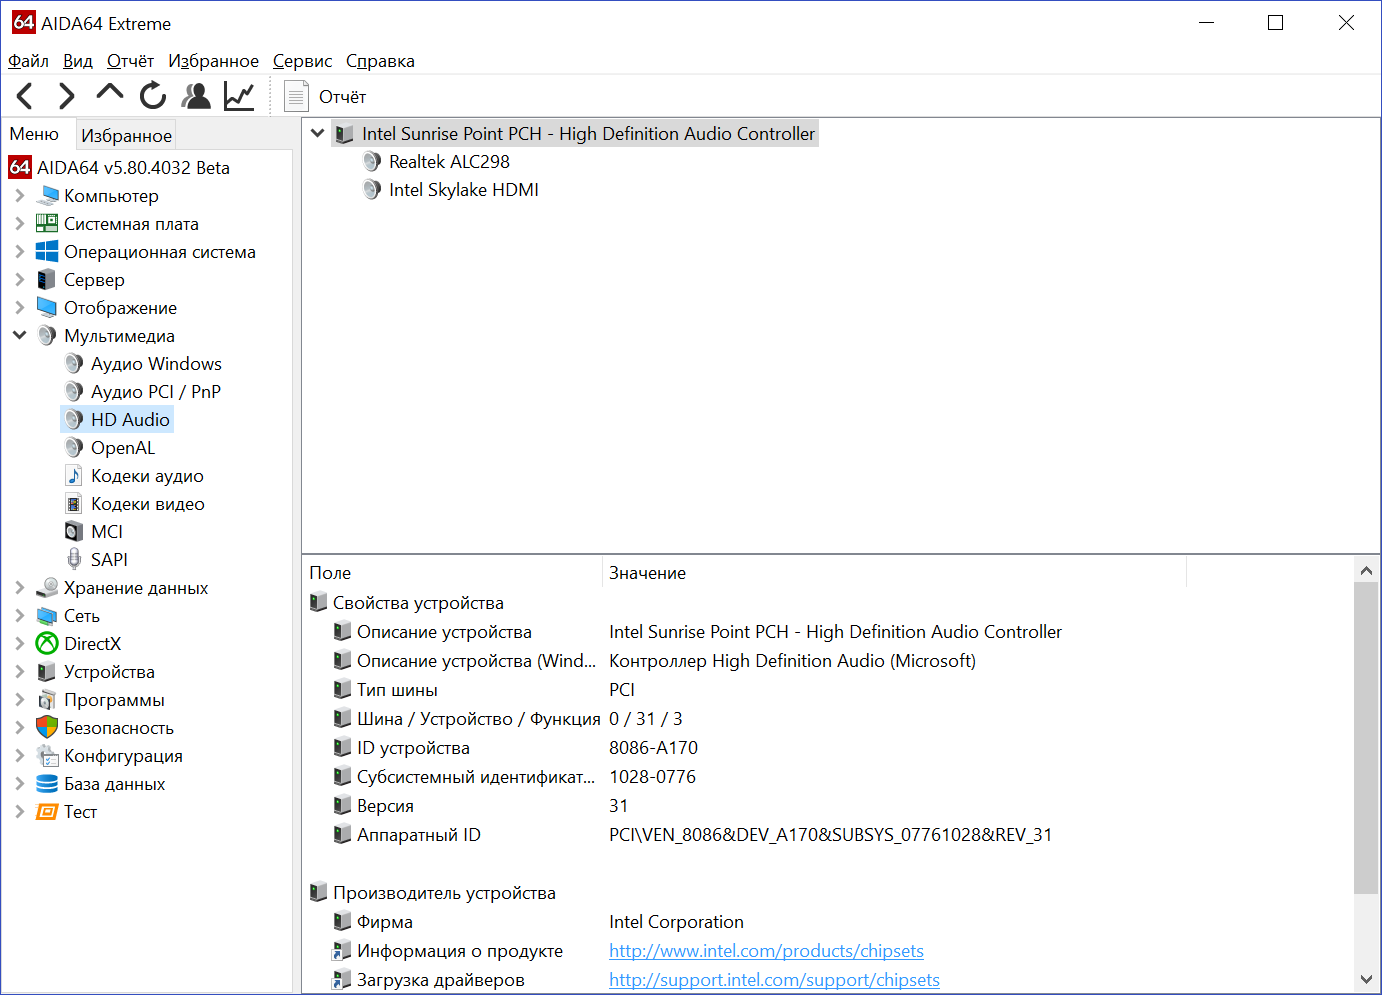Open the Вид menu

pos(78,61)
